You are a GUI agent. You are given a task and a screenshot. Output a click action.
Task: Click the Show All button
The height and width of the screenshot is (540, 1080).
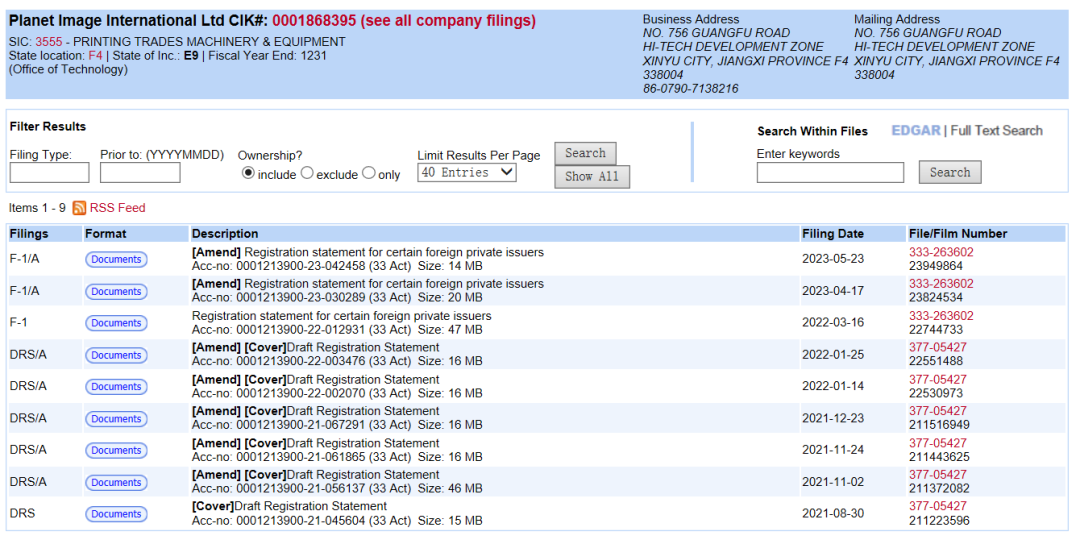point(592,177)
